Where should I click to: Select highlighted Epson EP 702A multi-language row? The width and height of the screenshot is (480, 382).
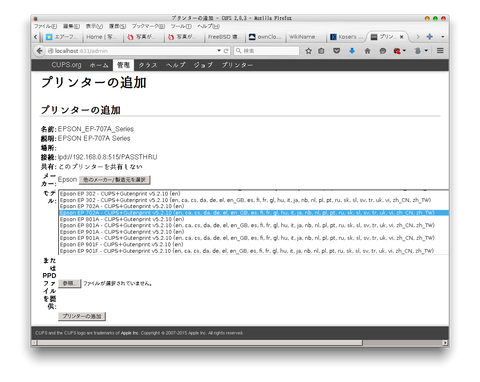(253, 213)
